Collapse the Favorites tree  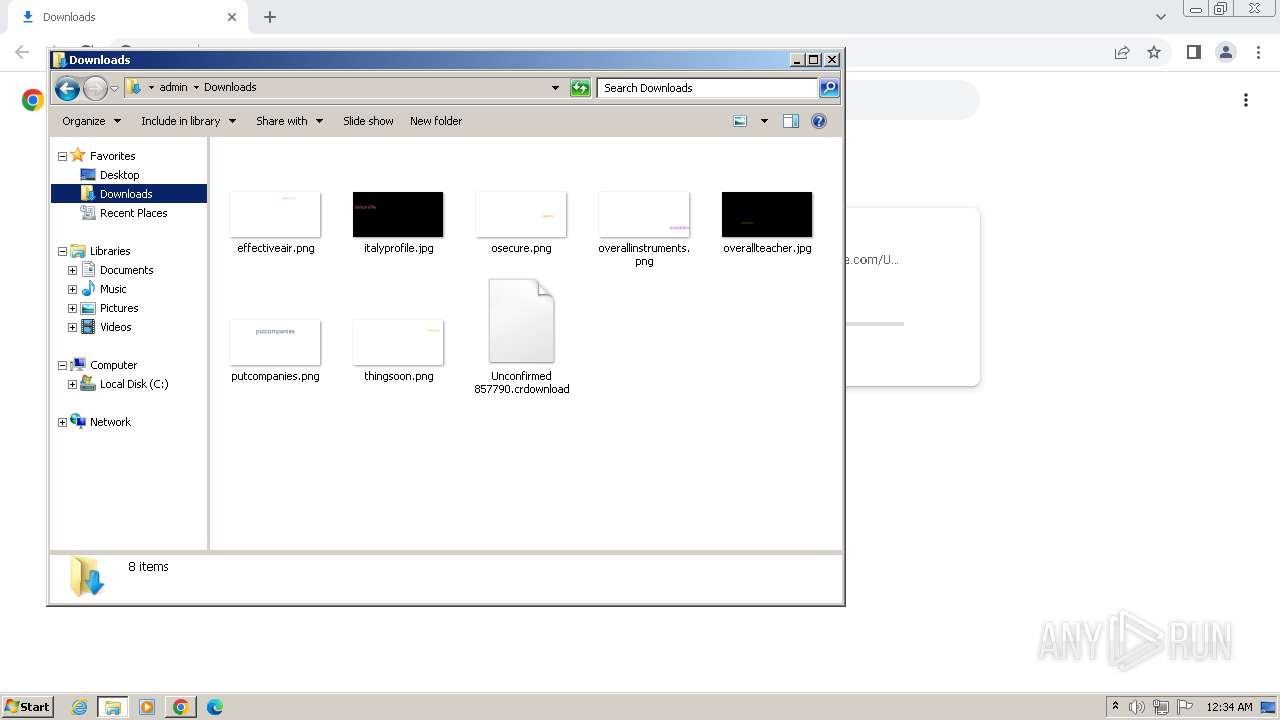pyautogui.click(x=62, y=156)
